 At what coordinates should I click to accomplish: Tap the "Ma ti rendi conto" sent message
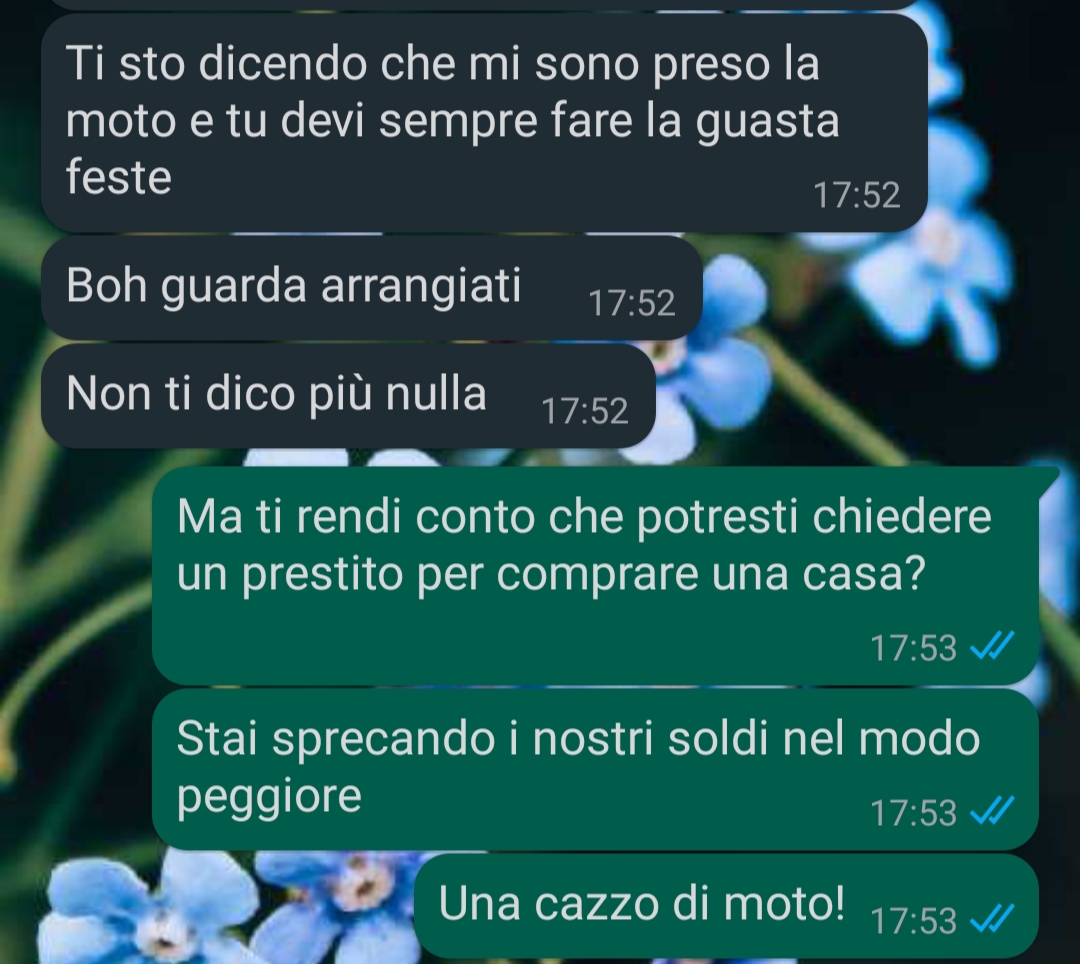tap(595, 576)
